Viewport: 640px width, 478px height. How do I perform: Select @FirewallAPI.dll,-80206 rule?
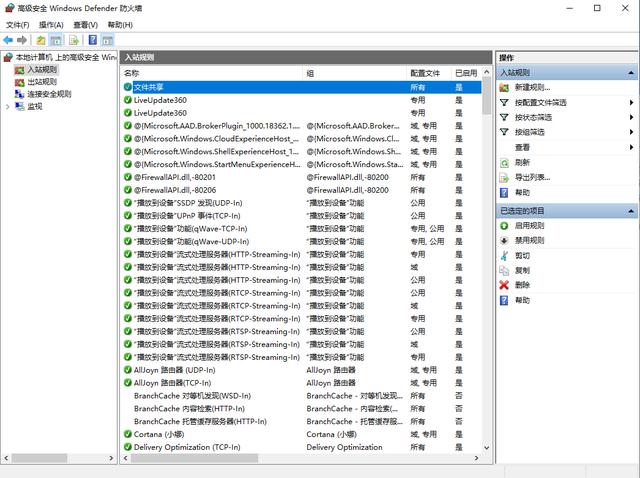[302, 190]
